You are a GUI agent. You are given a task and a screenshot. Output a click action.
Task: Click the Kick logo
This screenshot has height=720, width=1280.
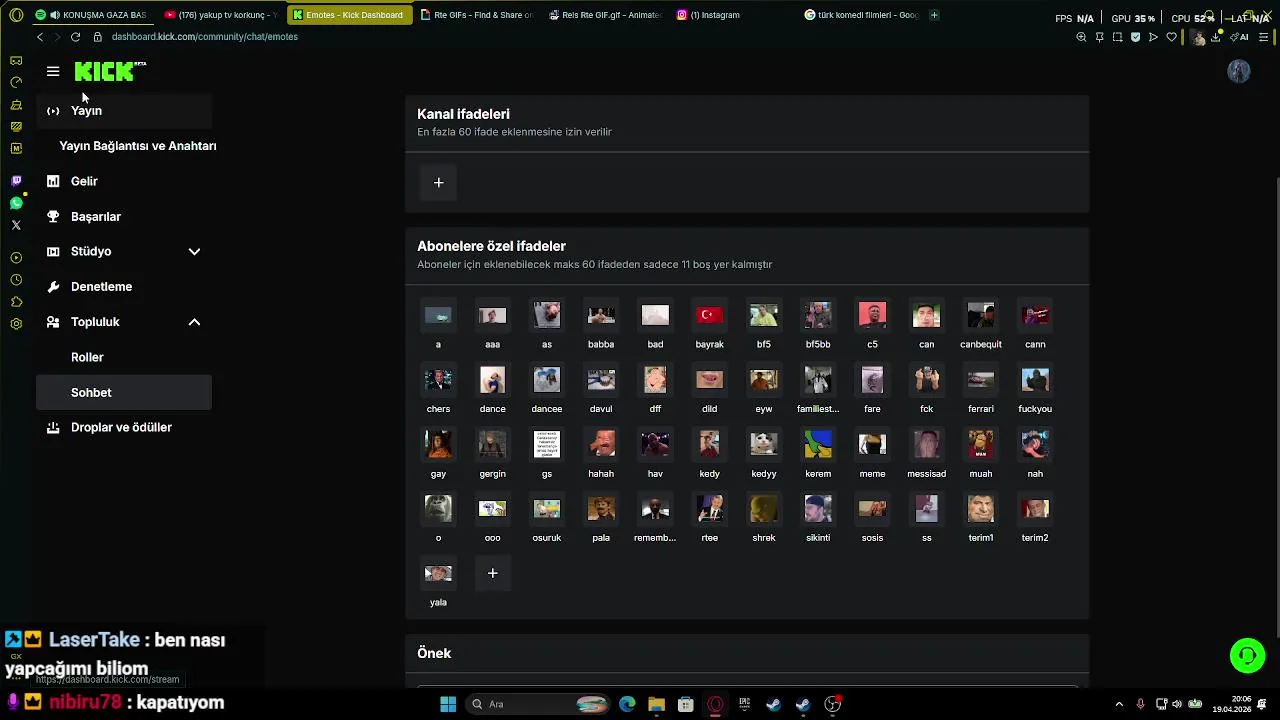[x=110, y=71]
